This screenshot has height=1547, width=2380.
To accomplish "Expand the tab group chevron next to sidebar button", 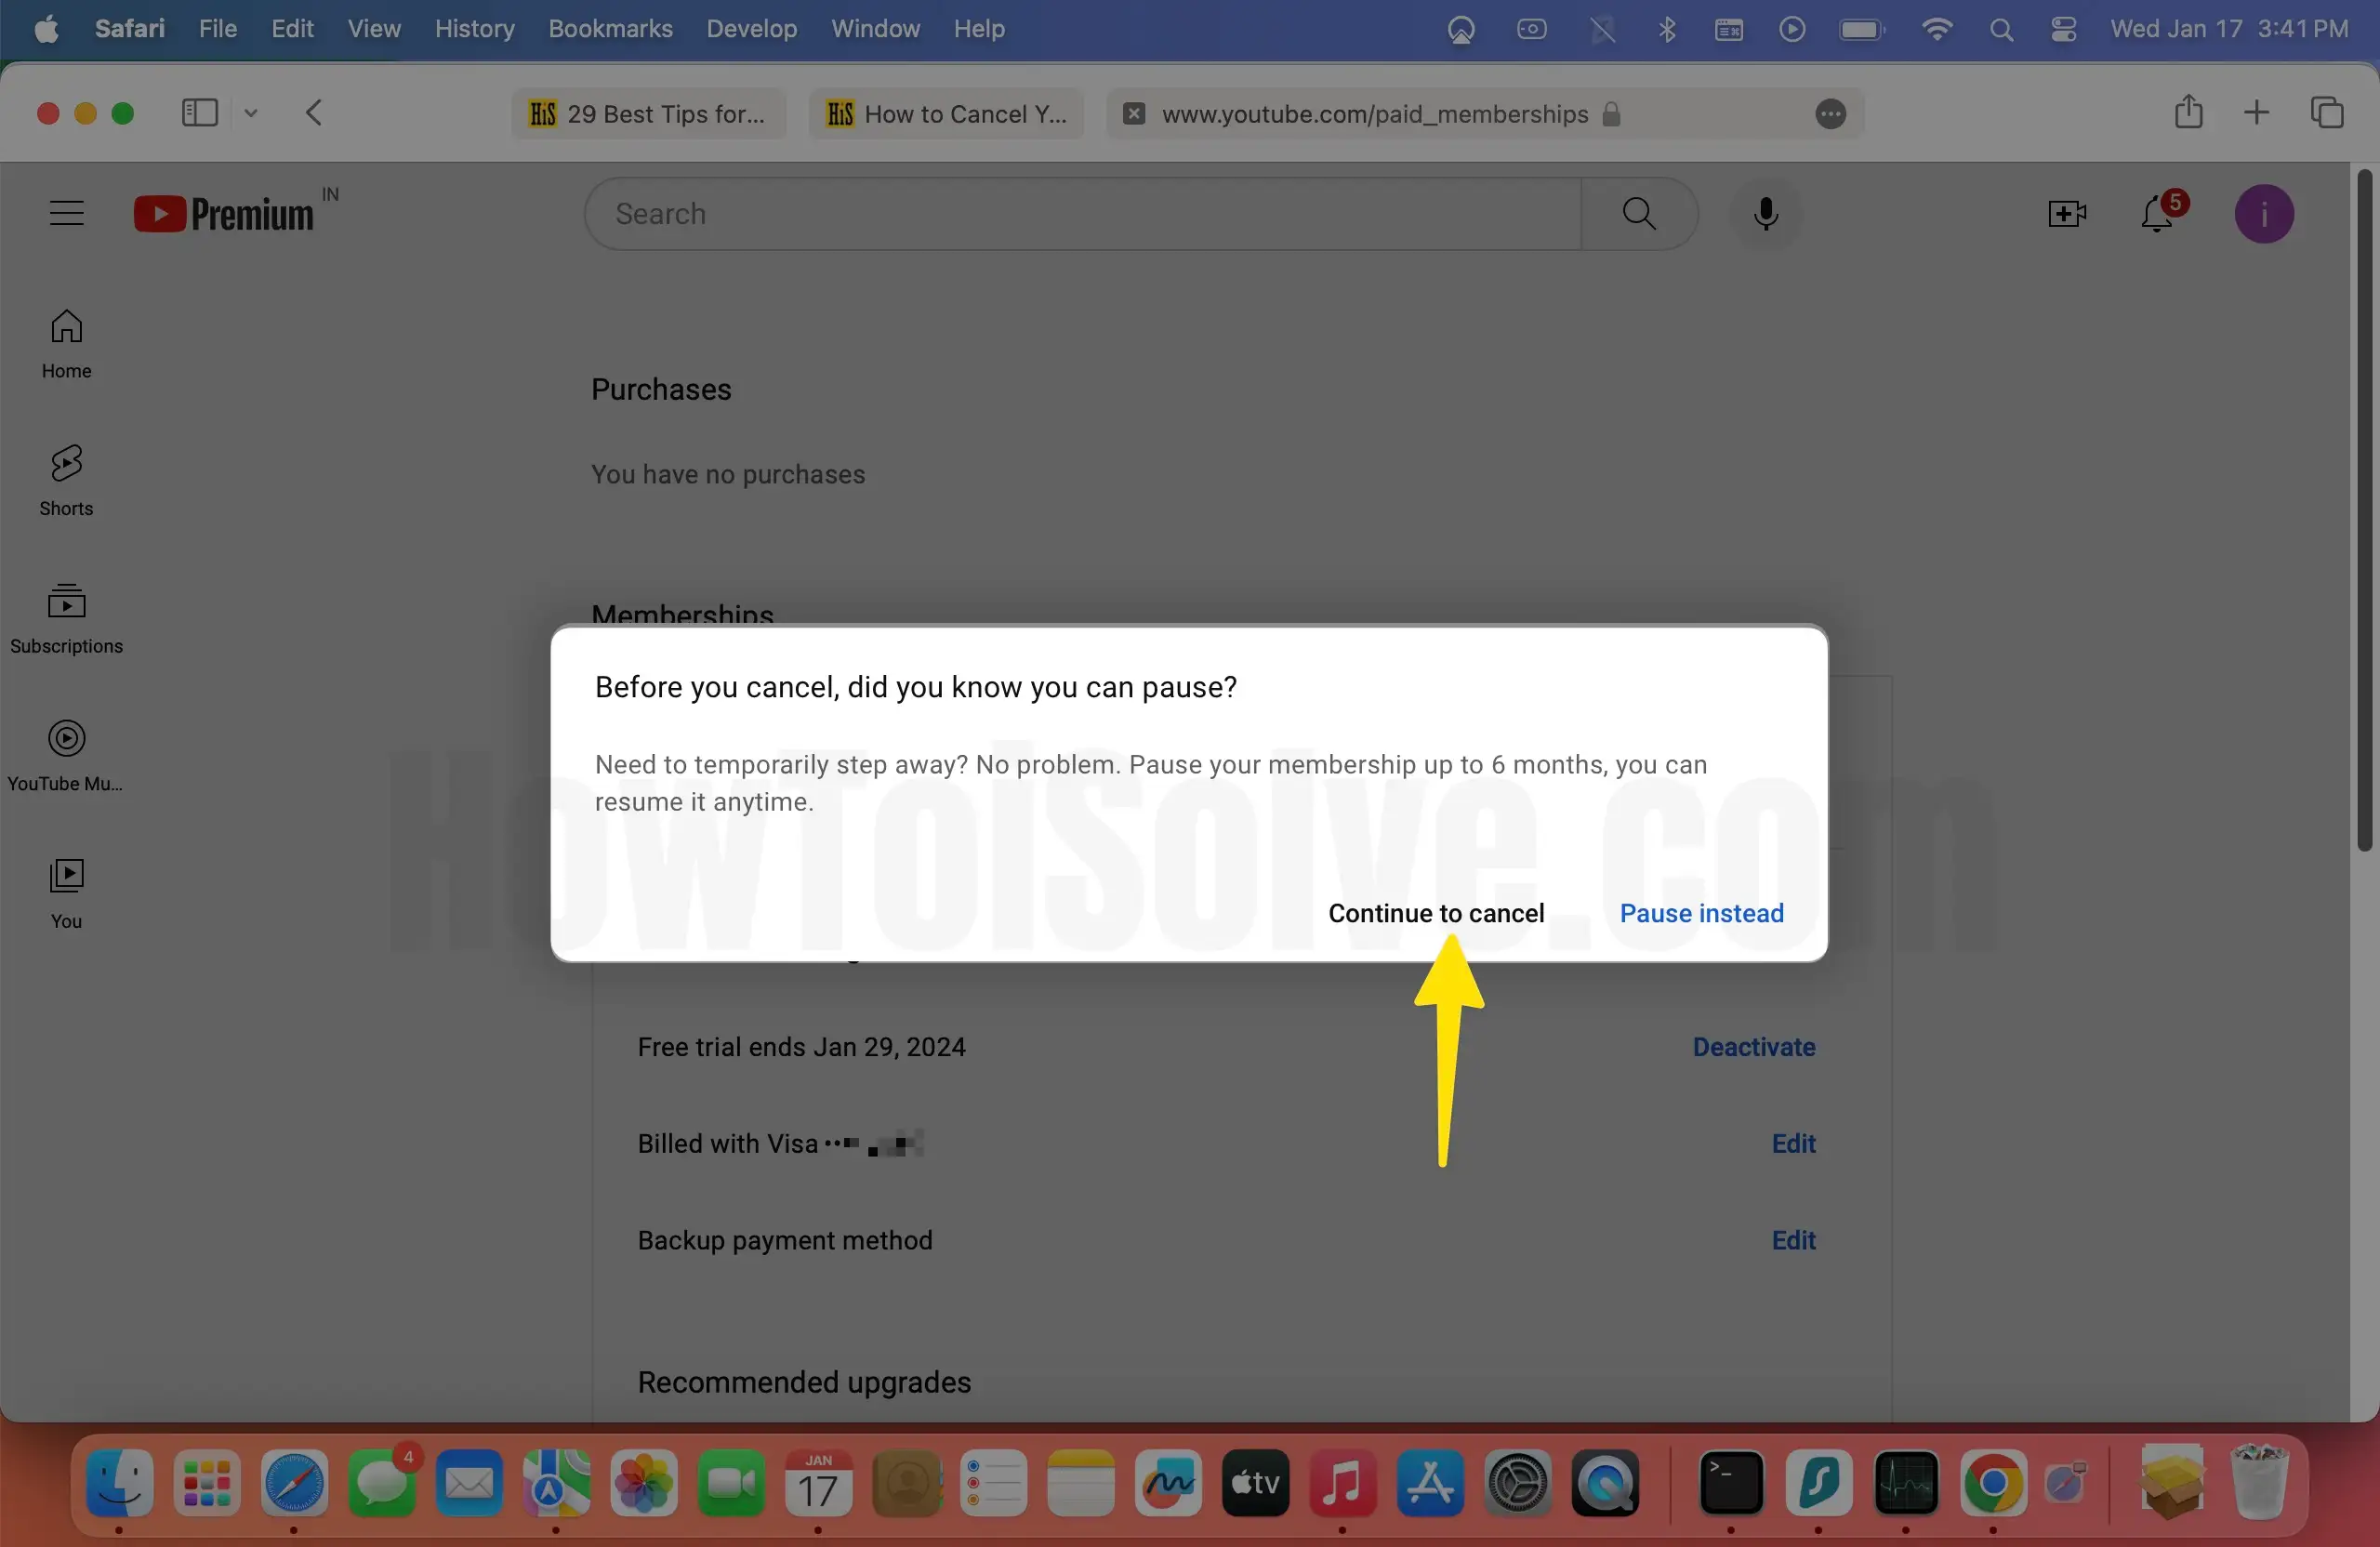I will tap(251, 113).
